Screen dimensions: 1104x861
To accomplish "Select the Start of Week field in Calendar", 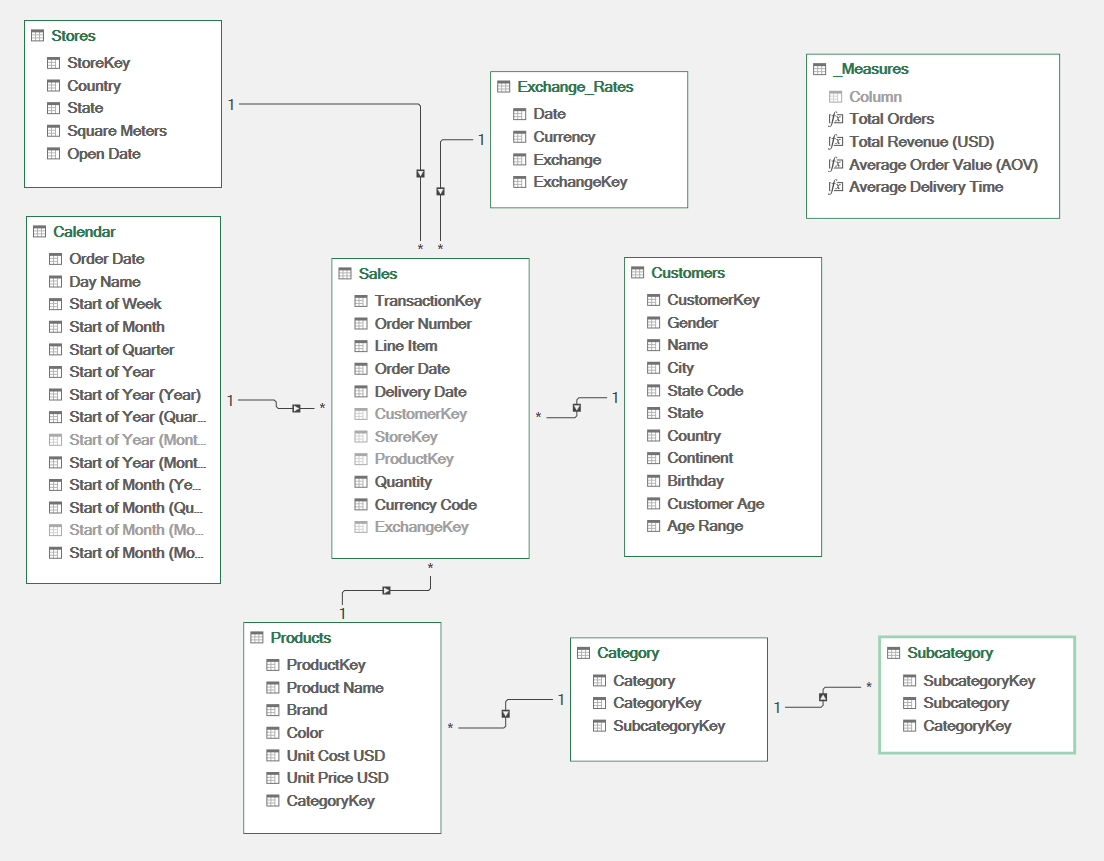I will (115, 303).
